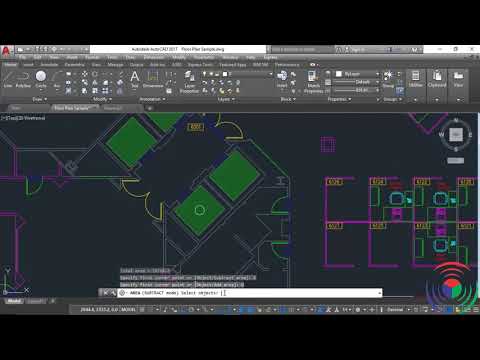The height and width of the screenshot is (360, 480).
Task: Select the Mirror tool in Modify panel
Action: [x=95, y=82]
